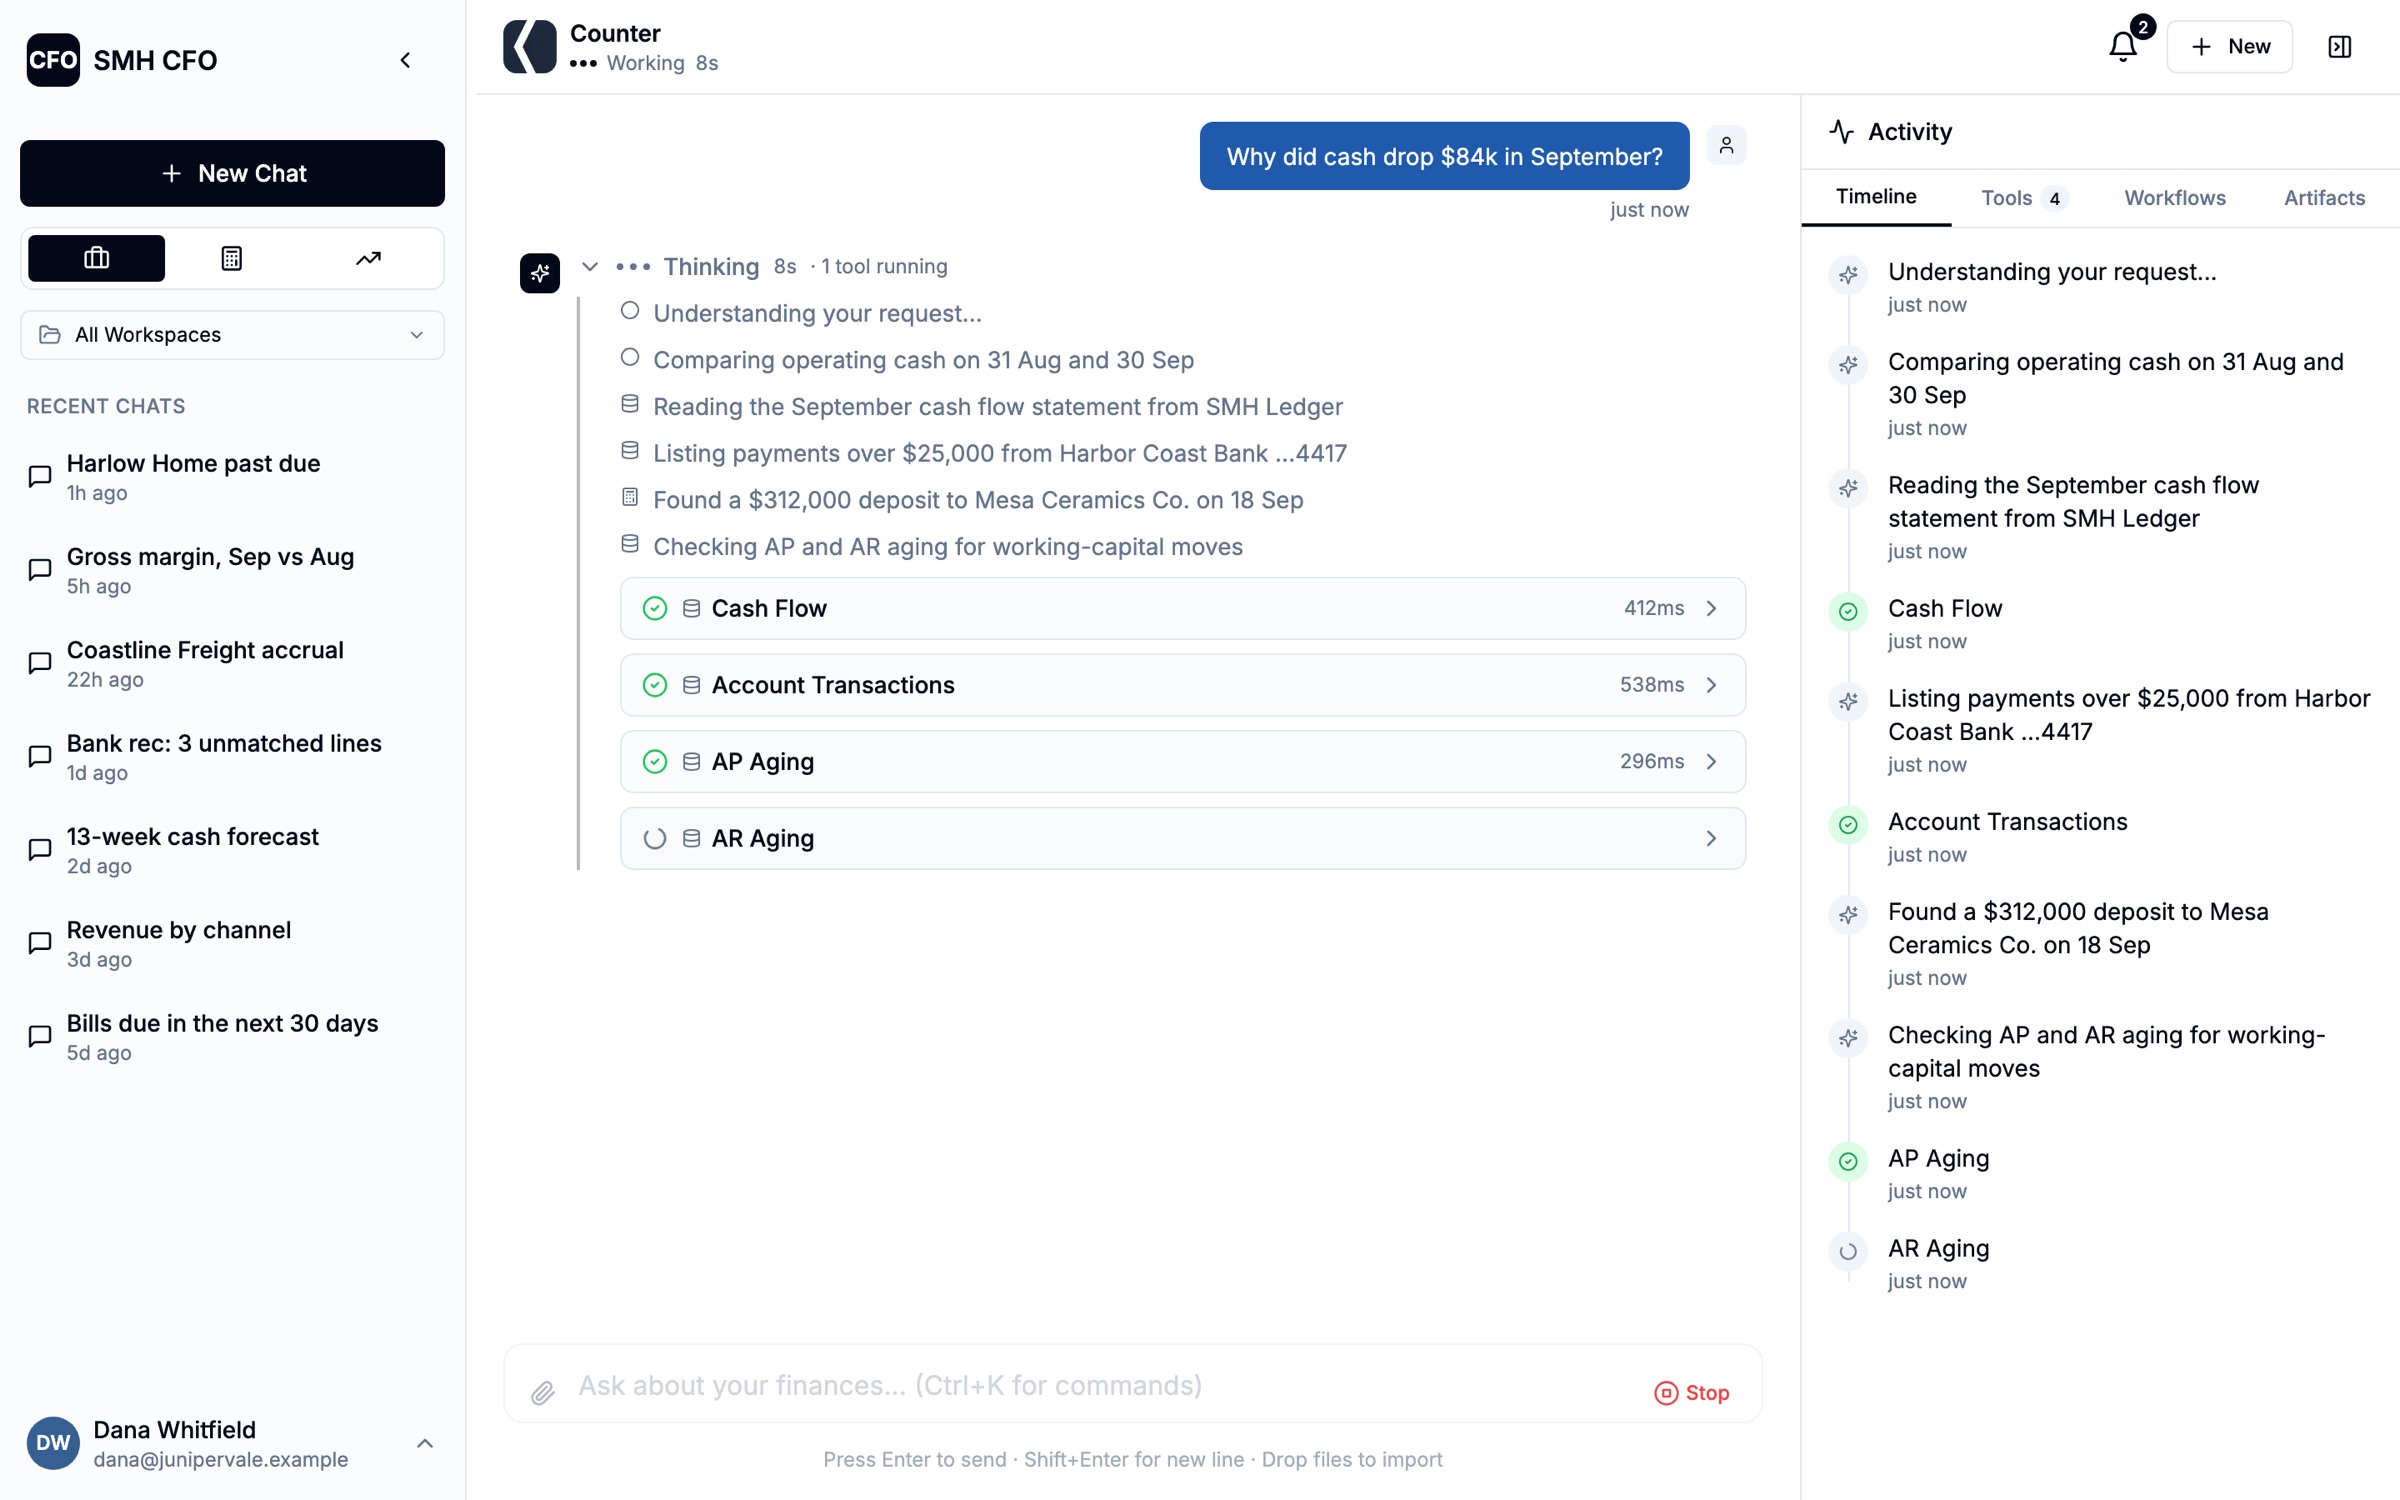The height and width of the screenshot is (1500, 2400).
Task: Expand the Cash Flow tool result
Action: pos(1182,608)
